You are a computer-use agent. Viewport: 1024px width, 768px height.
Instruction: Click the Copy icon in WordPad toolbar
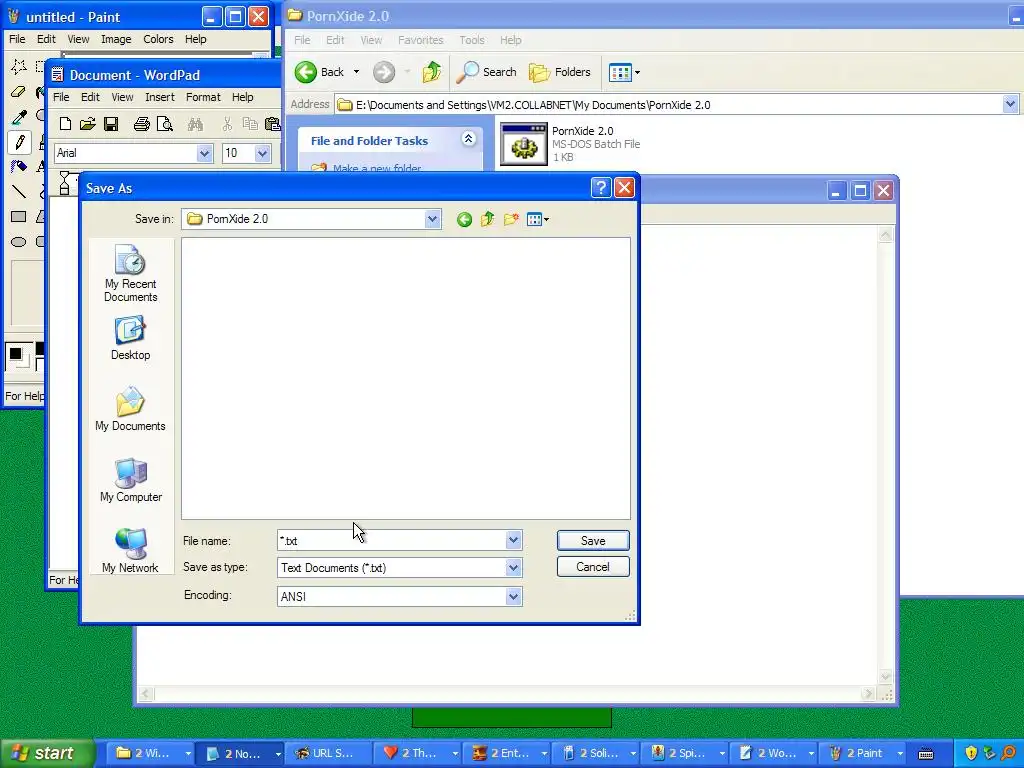tap(249, 123)
